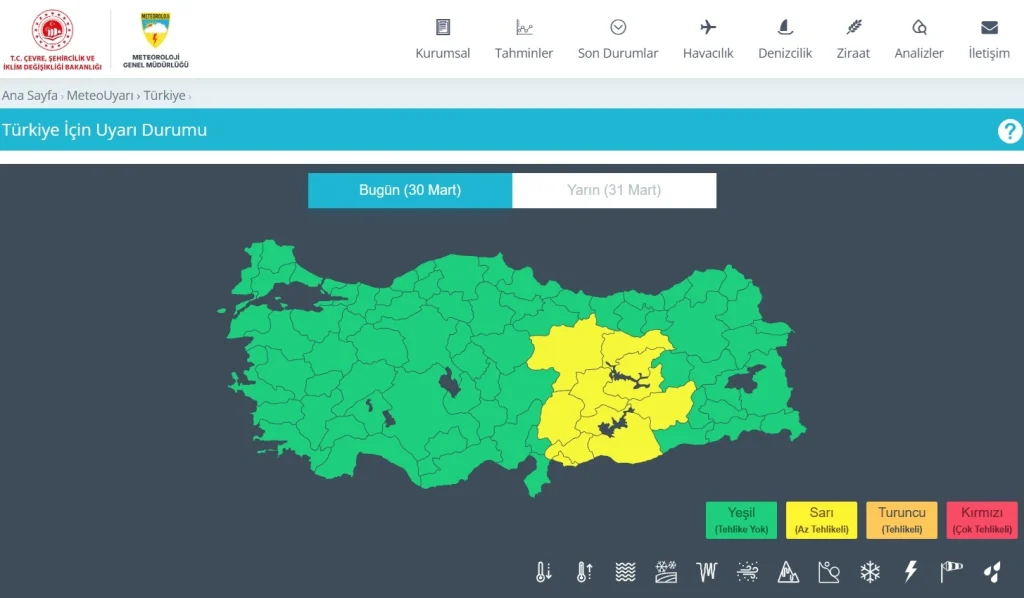1024x598 pixels.
Task: Click the Kurumsal document icon
Action: coord(443,27)
